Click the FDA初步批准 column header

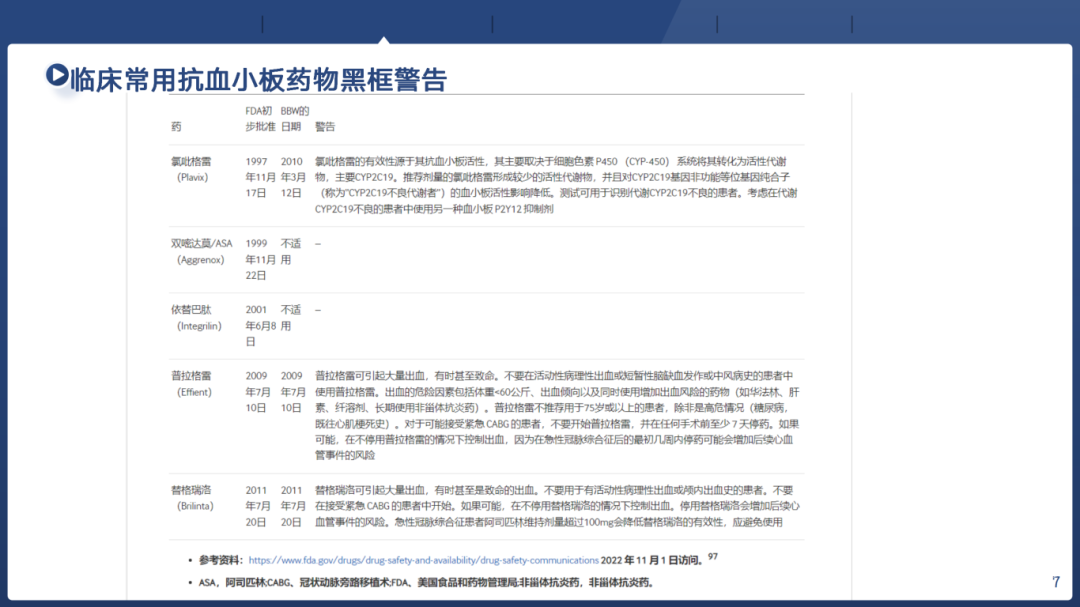tap(260, 119)
